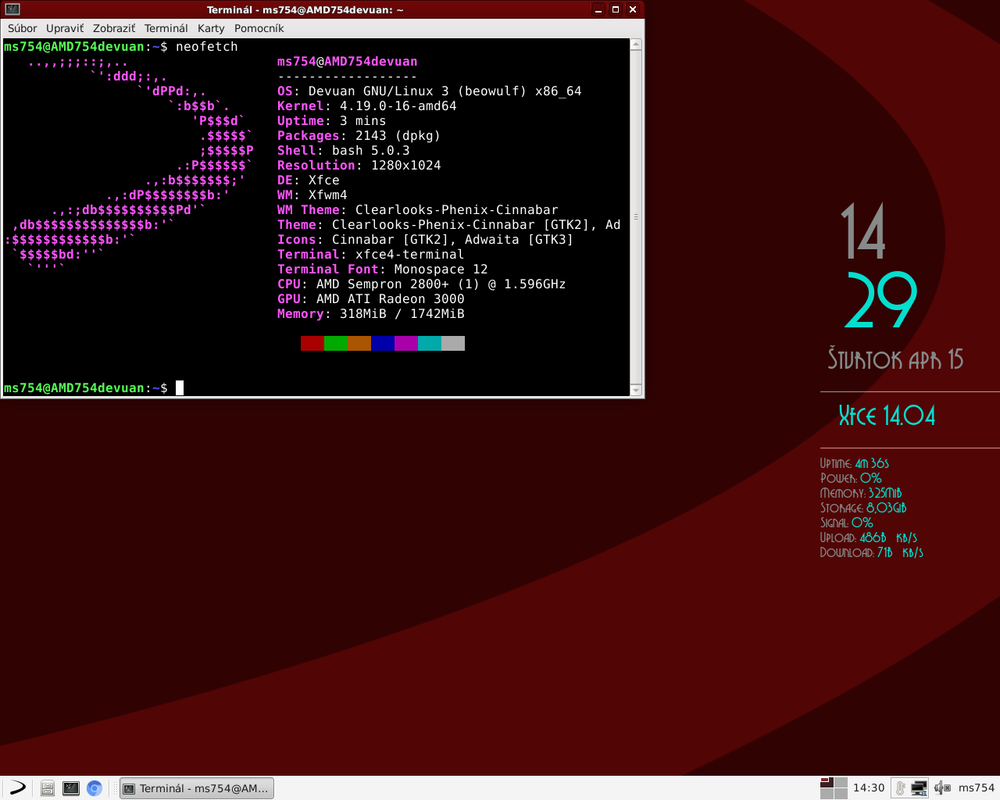Image resolution: width=1000 pixels, height=800 pixels.
Task: Click the empty bottom prompt with cursor
Action: click(x=94, y=388)
